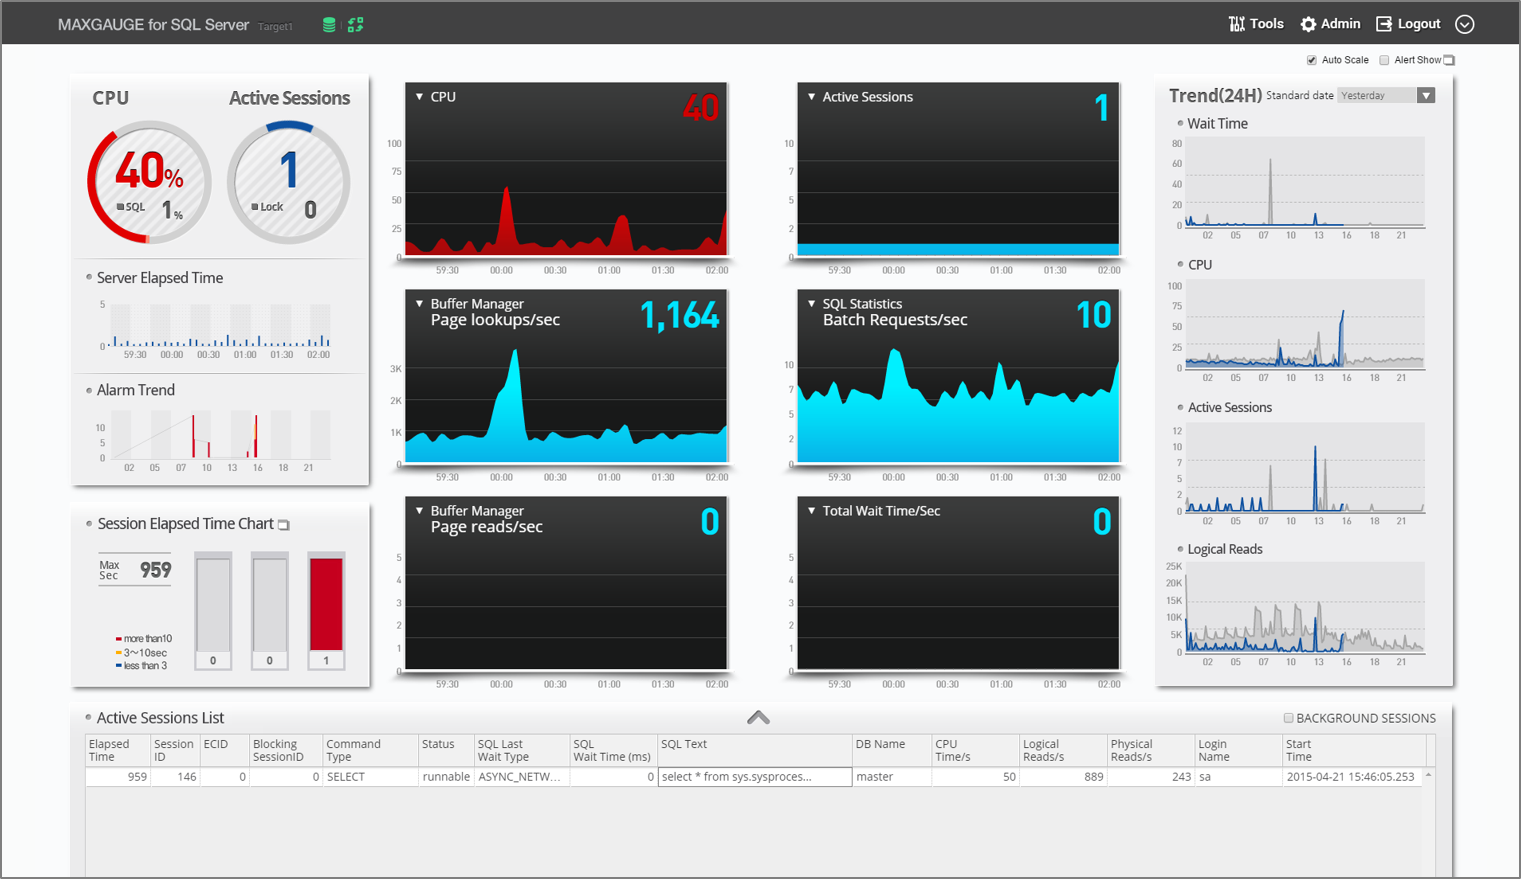
Task: Pop out the Session Elapsed Time Chart icon
Action: (x=284, y=525)
